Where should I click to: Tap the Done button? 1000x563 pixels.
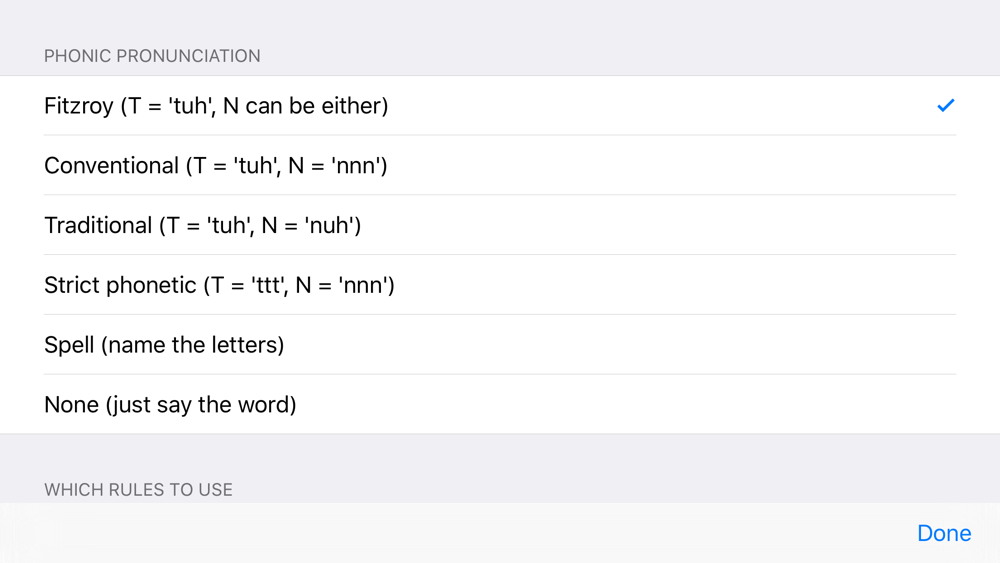944,533
